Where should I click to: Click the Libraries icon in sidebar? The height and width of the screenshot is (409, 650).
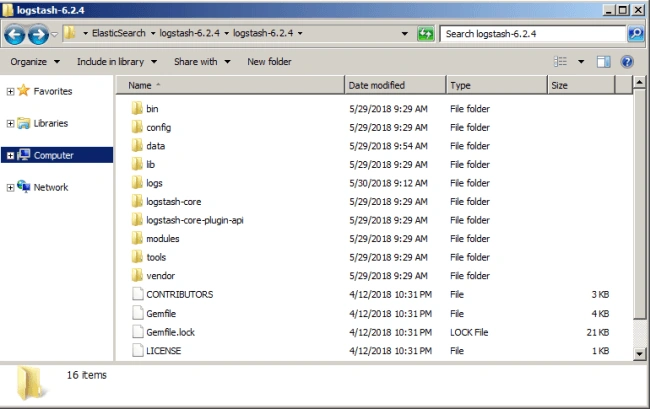coord(24,123)
